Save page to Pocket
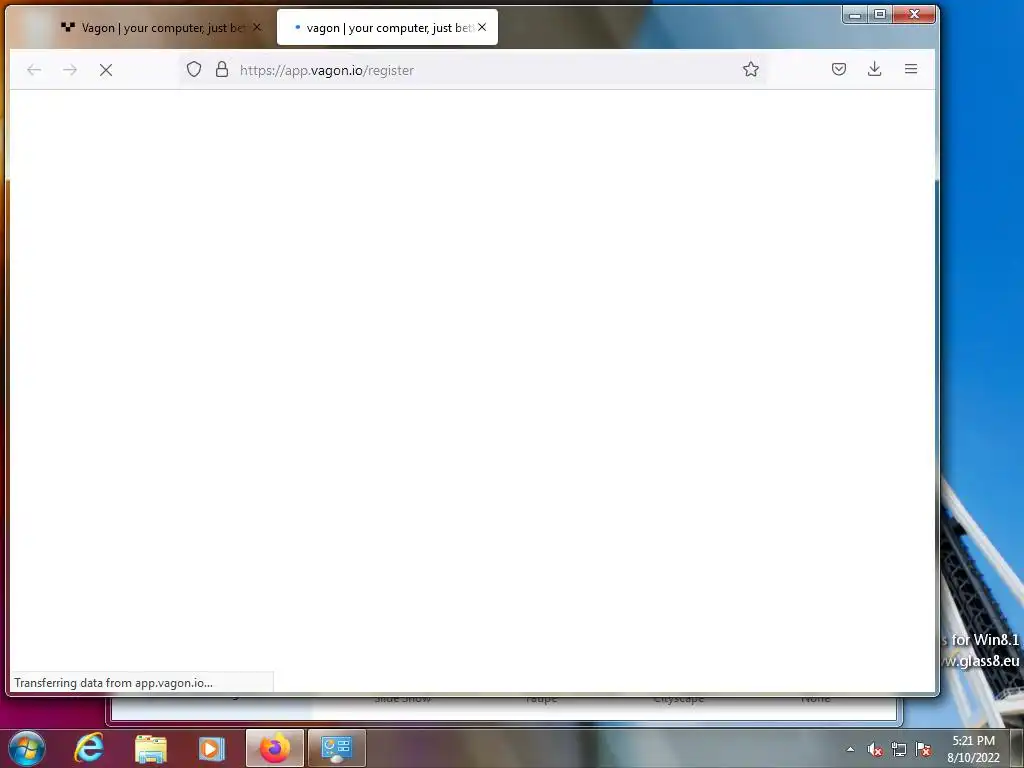 (839, 69)
